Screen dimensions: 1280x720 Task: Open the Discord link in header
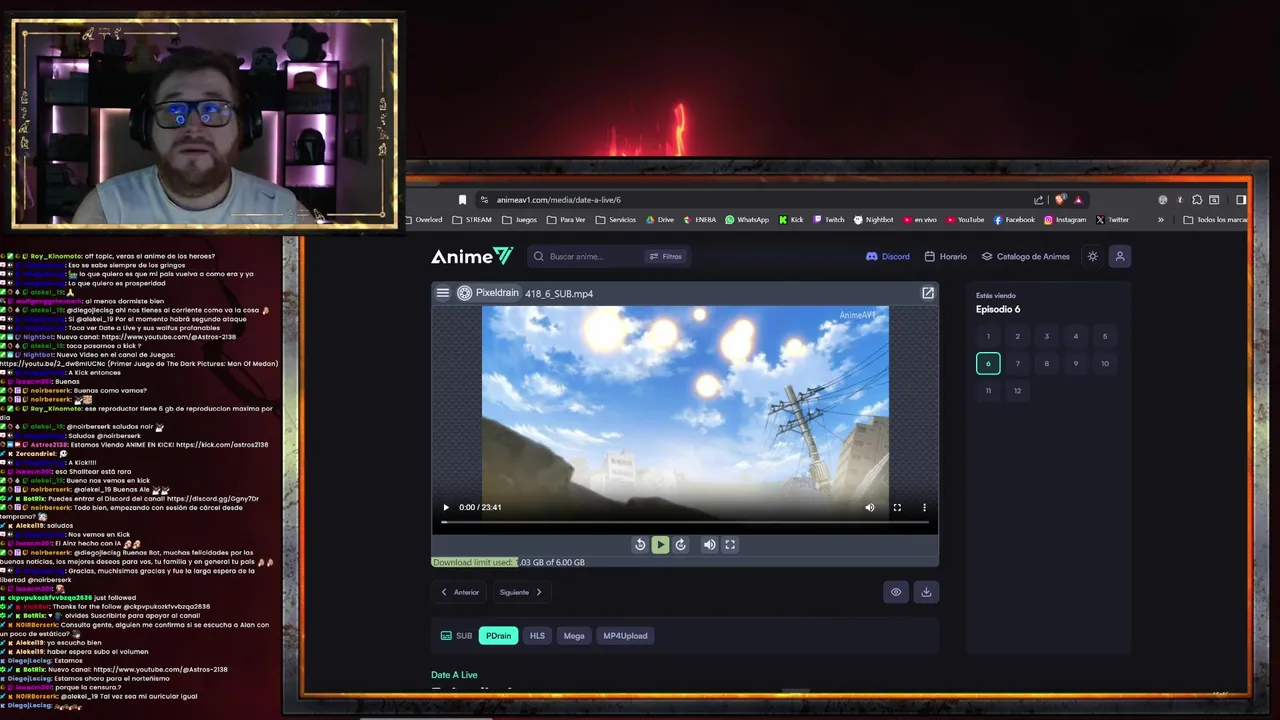click(x=888, y=256)
